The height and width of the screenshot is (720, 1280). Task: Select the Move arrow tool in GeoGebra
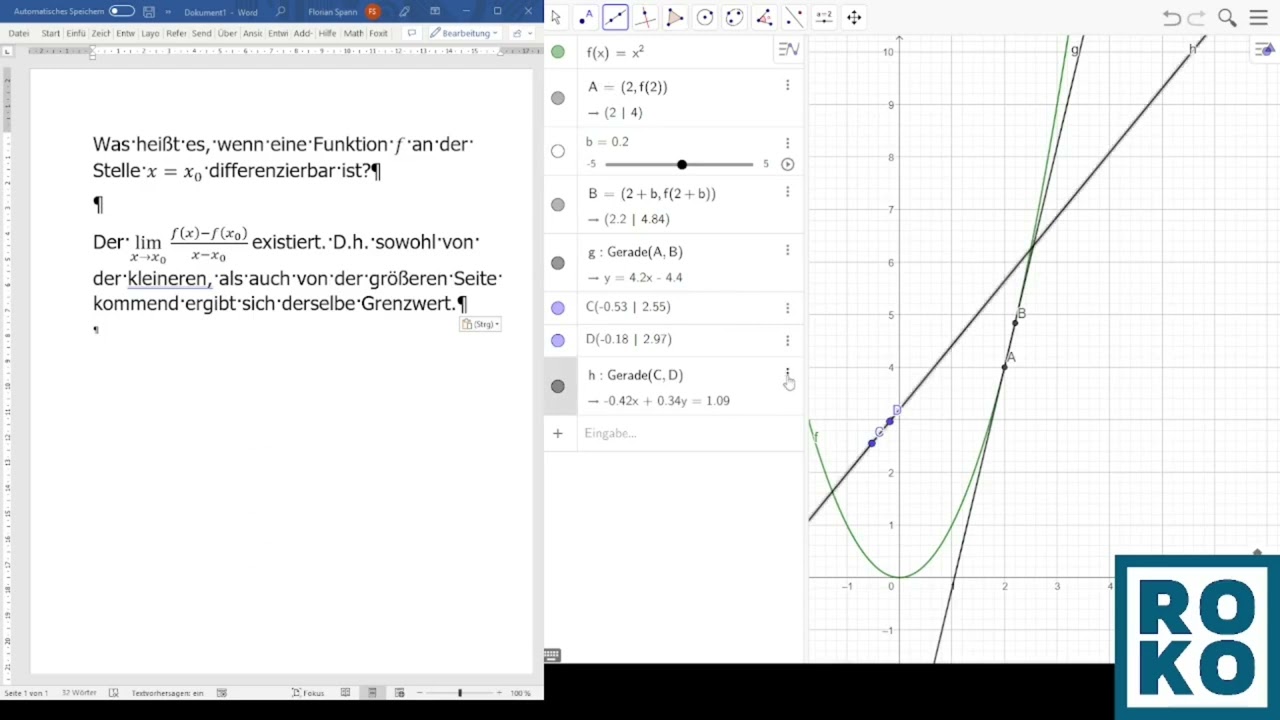click(x=556, y=17)
